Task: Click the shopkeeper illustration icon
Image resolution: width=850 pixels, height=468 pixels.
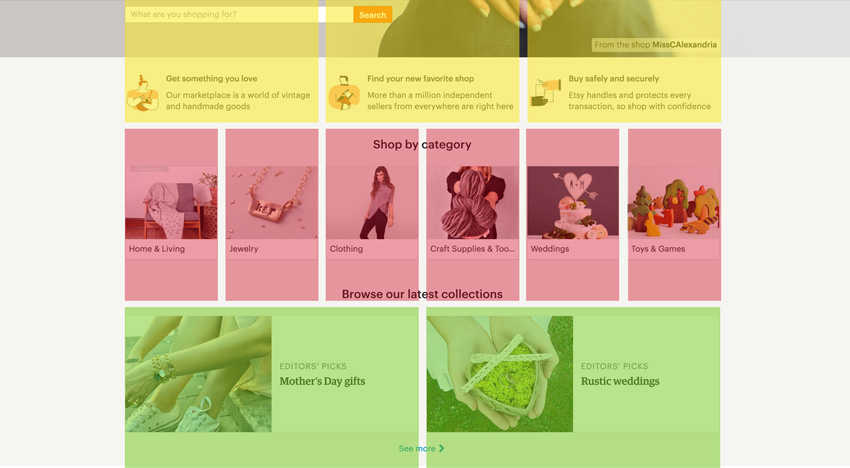Action: click(x=344, y=93)
